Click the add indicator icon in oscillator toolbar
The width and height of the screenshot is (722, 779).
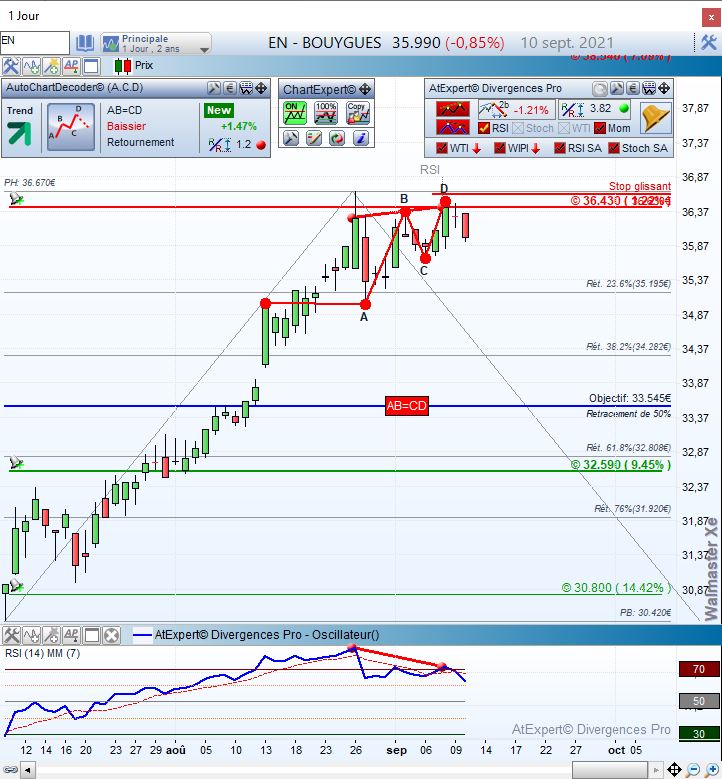click(x=31, y=635)
